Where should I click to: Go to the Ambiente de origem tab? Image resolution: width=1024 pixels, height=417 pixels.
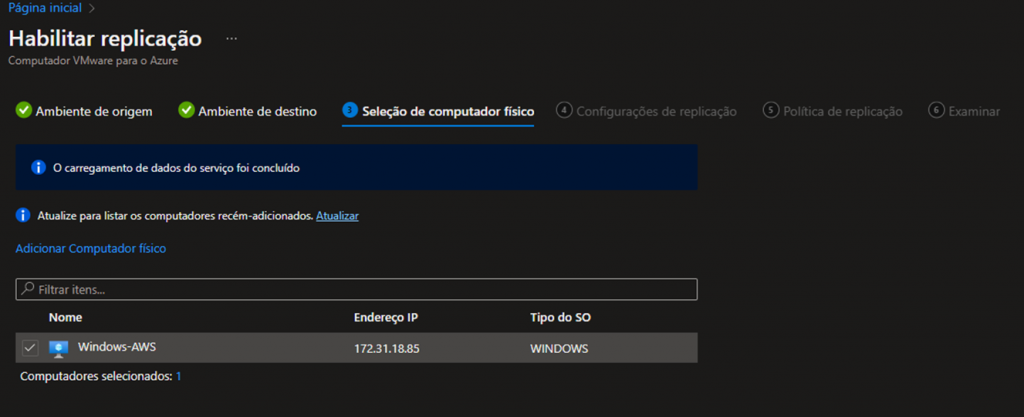[93, 111]
